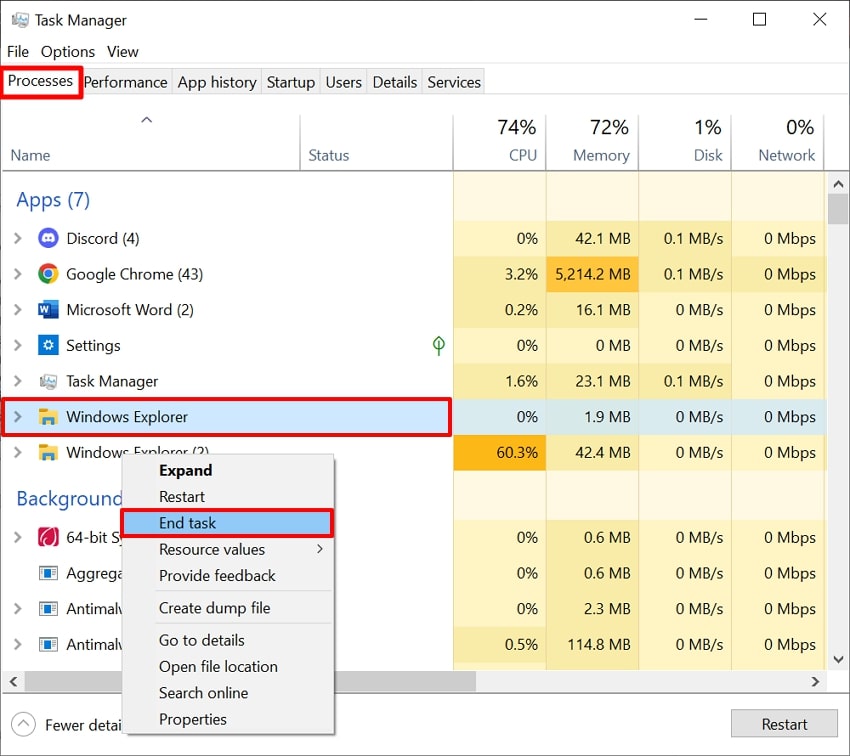
Task: Click the Aggregator host process icon
Action: (48, 573)
